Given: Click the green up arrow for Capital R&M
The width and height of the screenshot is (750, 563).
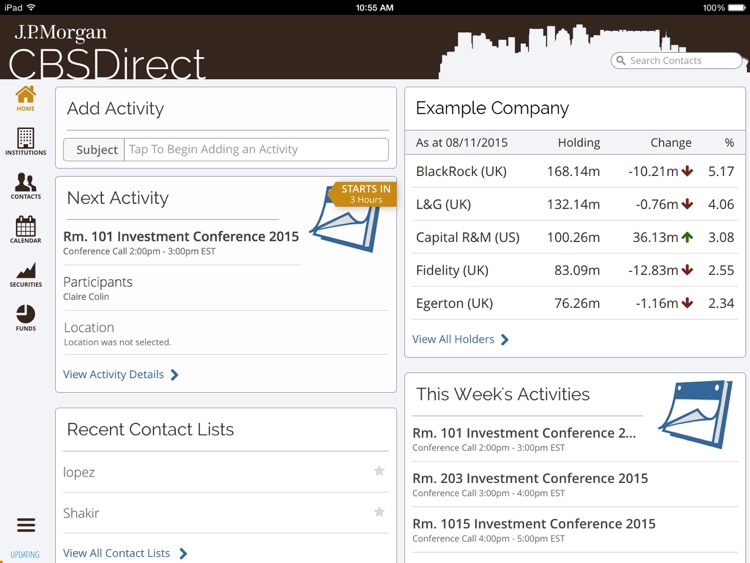Looking at the screenshot, I should tap(687, 237).
